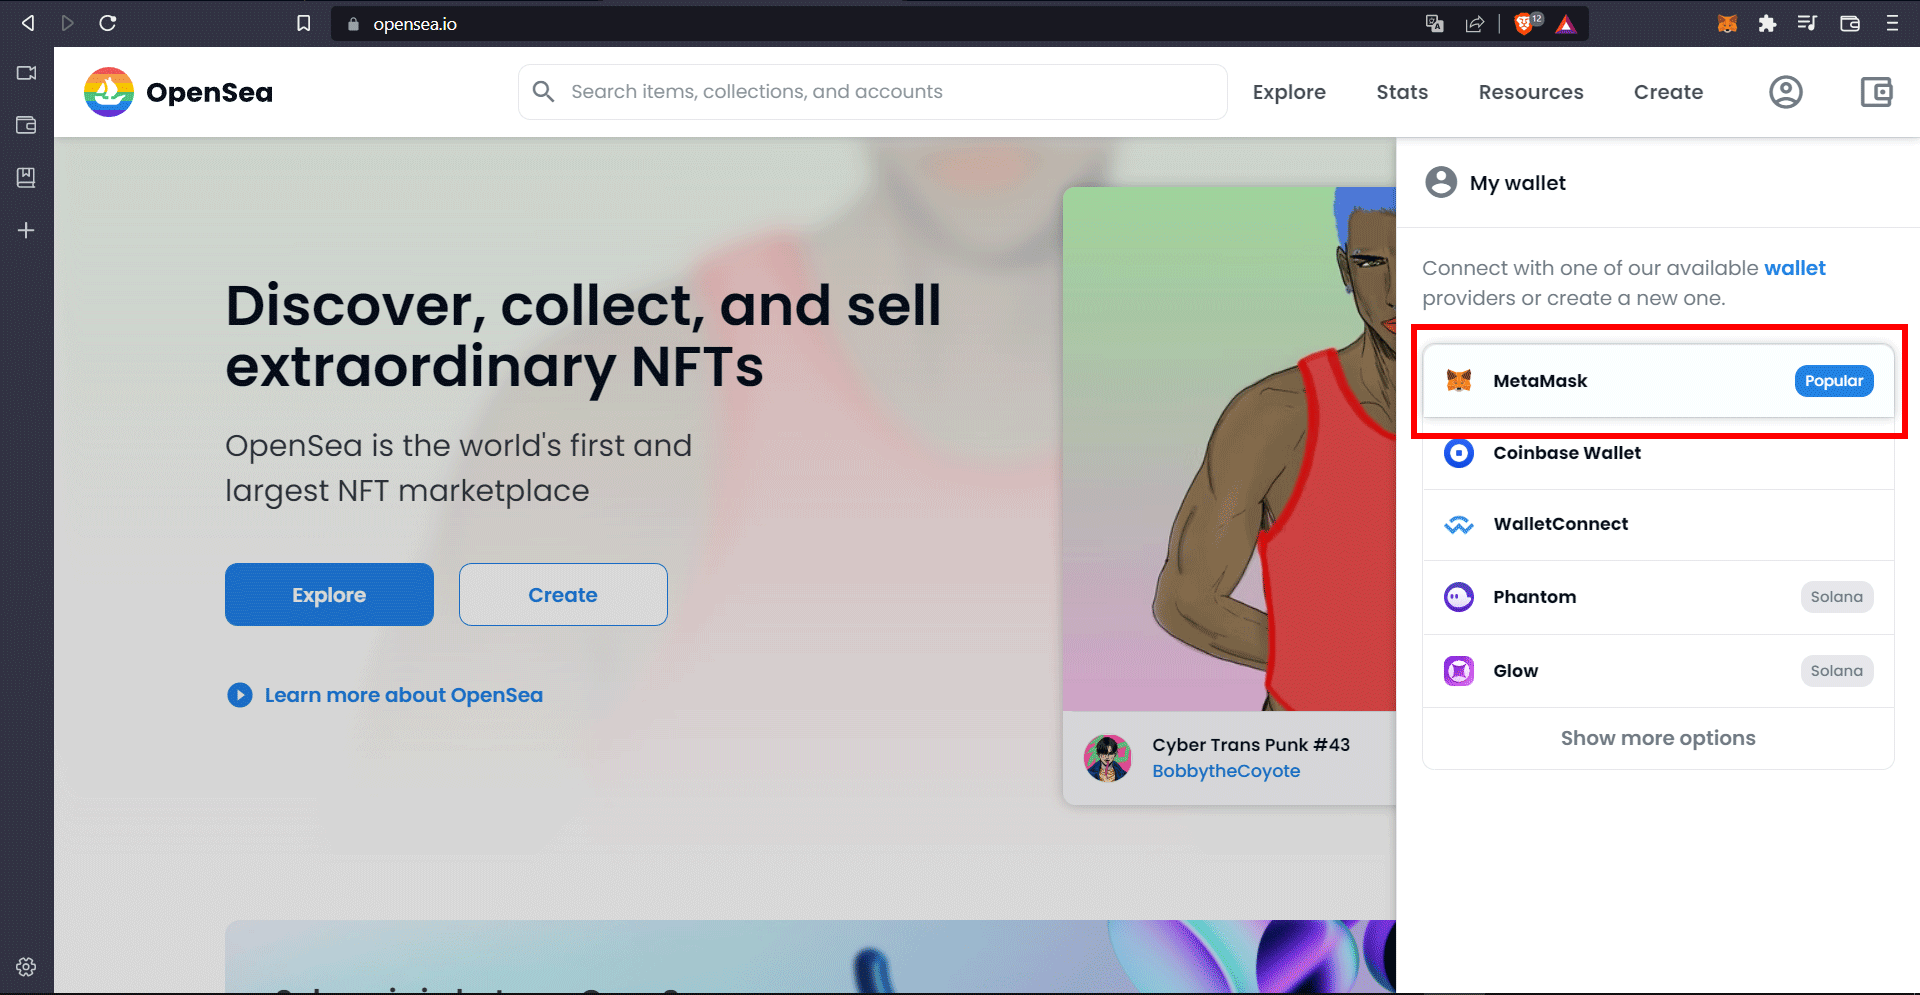Choose MetaMask wallet option
The height and width of the screenshot is (995, 1920).
1658,381
